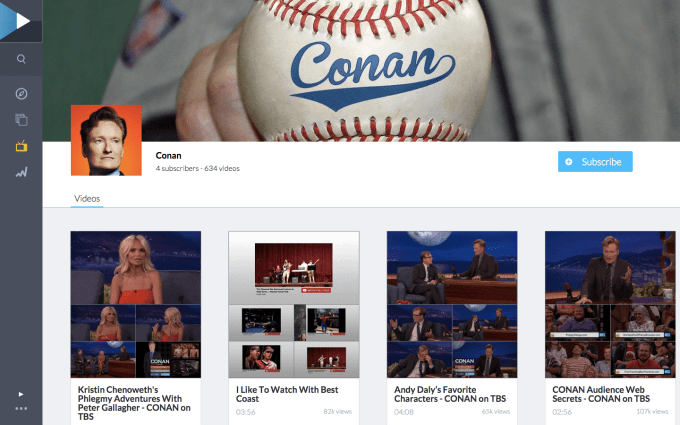
Task: Click the 04:08 duration label
Action: pyautogui.click(x=404, y=412)
